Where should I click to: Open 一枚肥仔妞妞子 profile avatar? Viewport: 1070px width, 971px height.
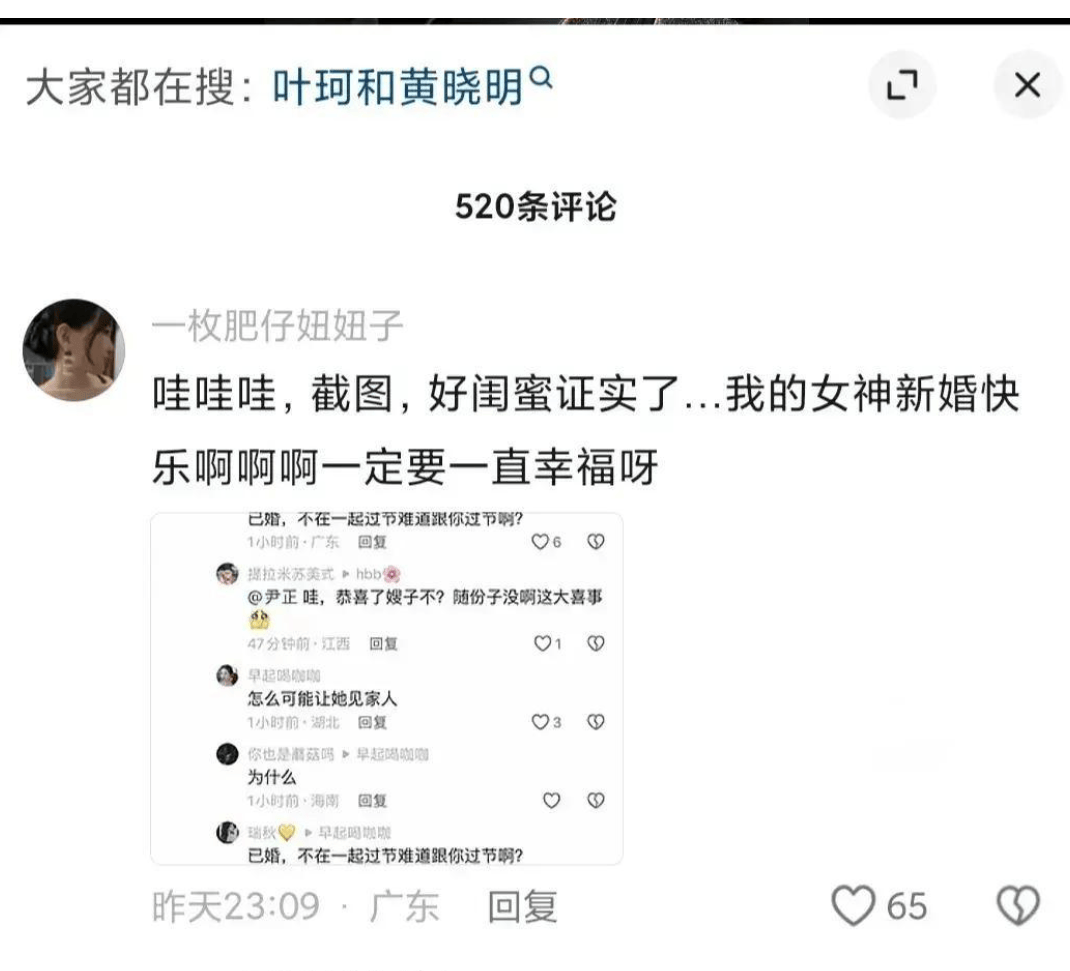click(74, 349)
